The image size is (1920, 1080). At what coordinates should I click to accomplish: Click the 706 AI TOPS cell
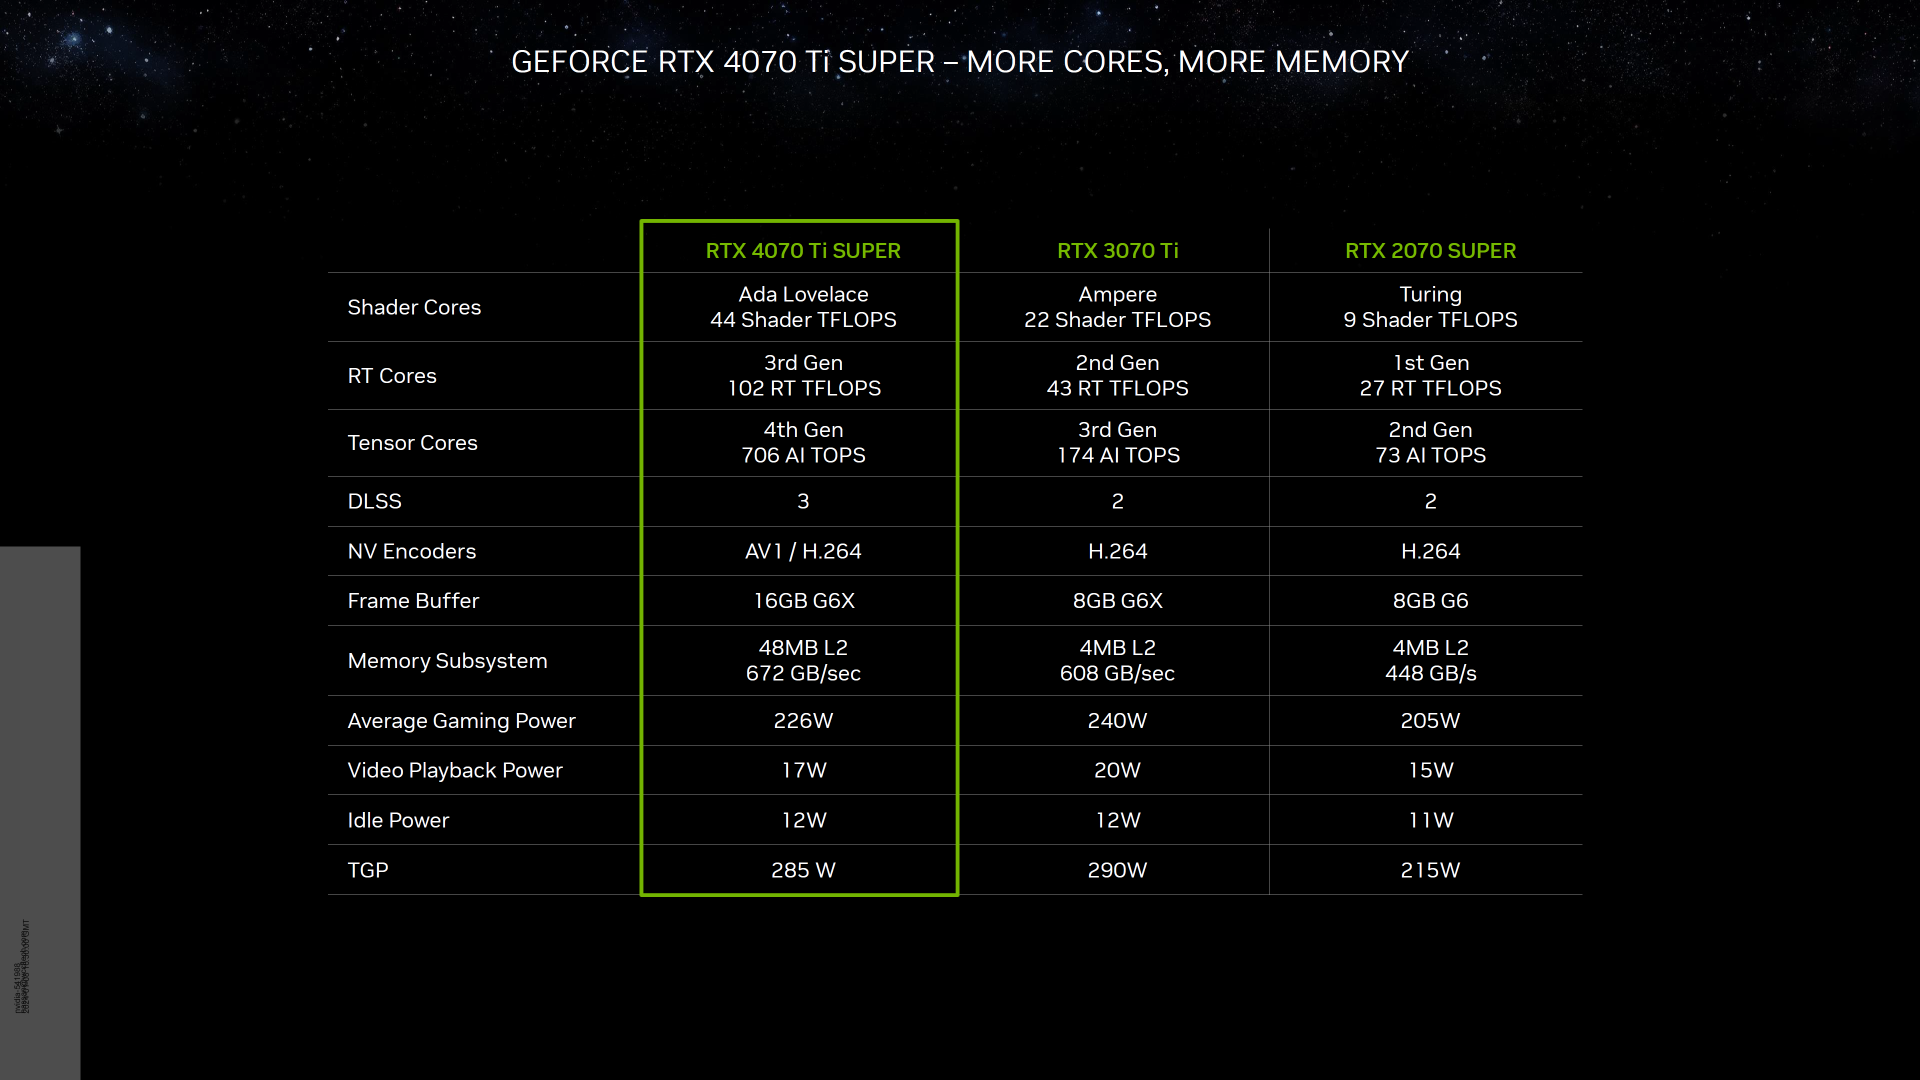click(803, 455)
